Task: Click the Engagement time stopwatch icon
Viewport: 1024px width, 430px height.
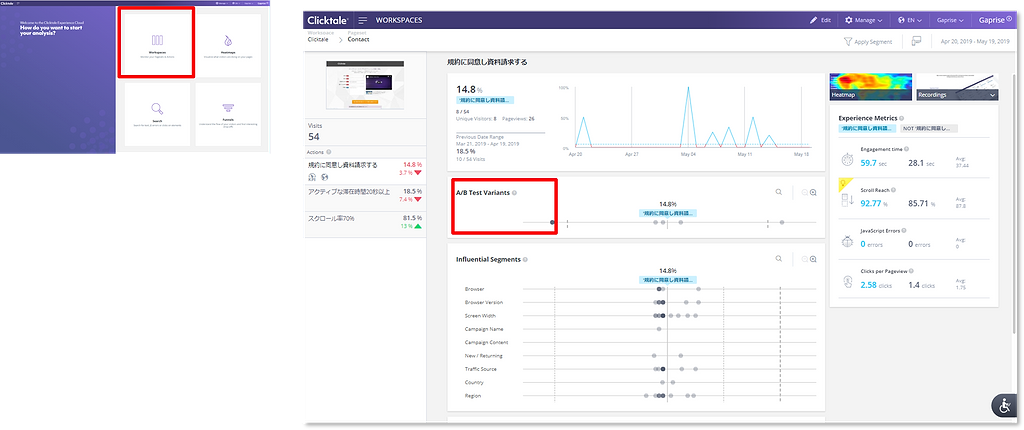Action: (x=848, y=161)
